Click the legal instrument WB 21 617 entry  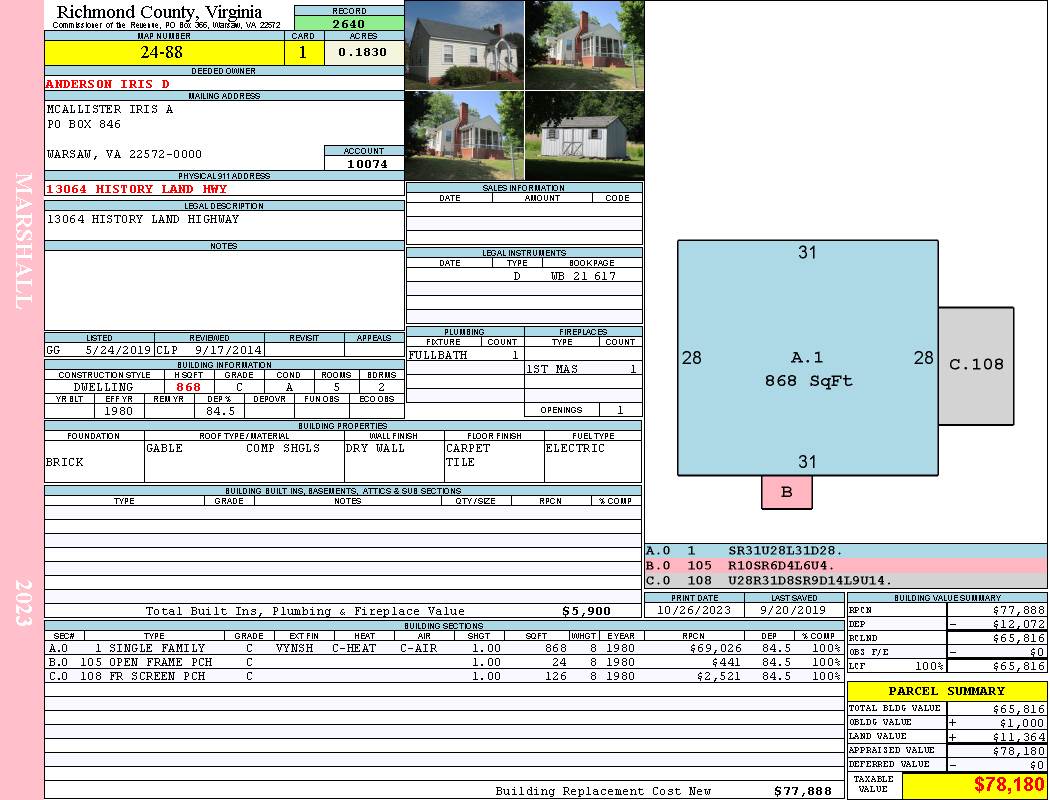[583, 276]
